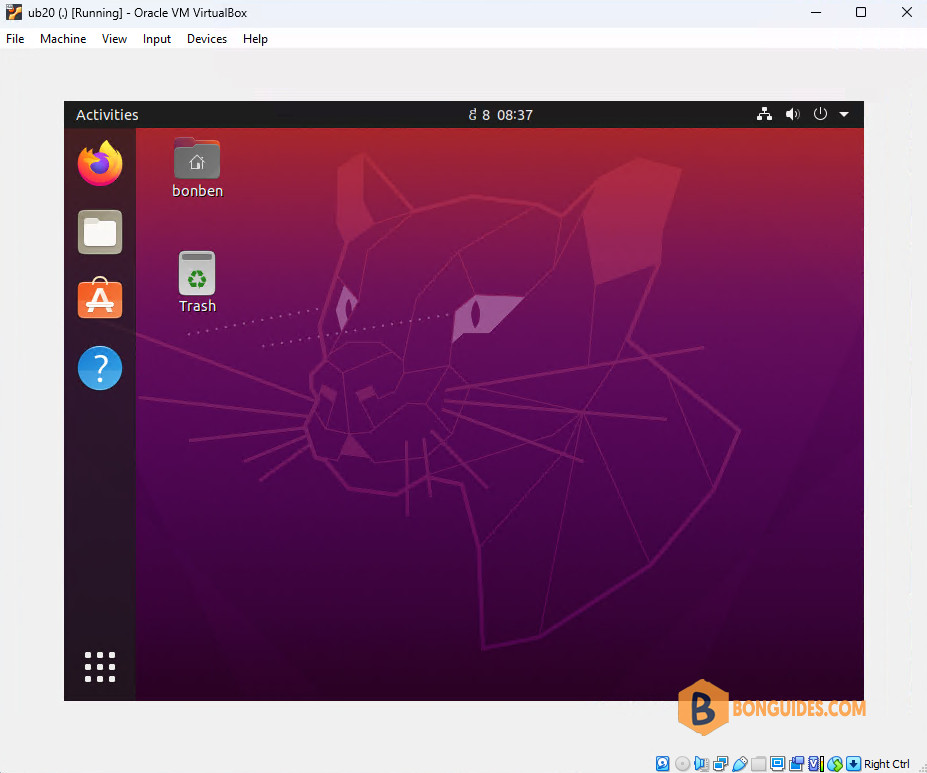Click Activities in the Ubuntu top bar
The height and width of the screenshot is (773, 927).
(107, 115)
